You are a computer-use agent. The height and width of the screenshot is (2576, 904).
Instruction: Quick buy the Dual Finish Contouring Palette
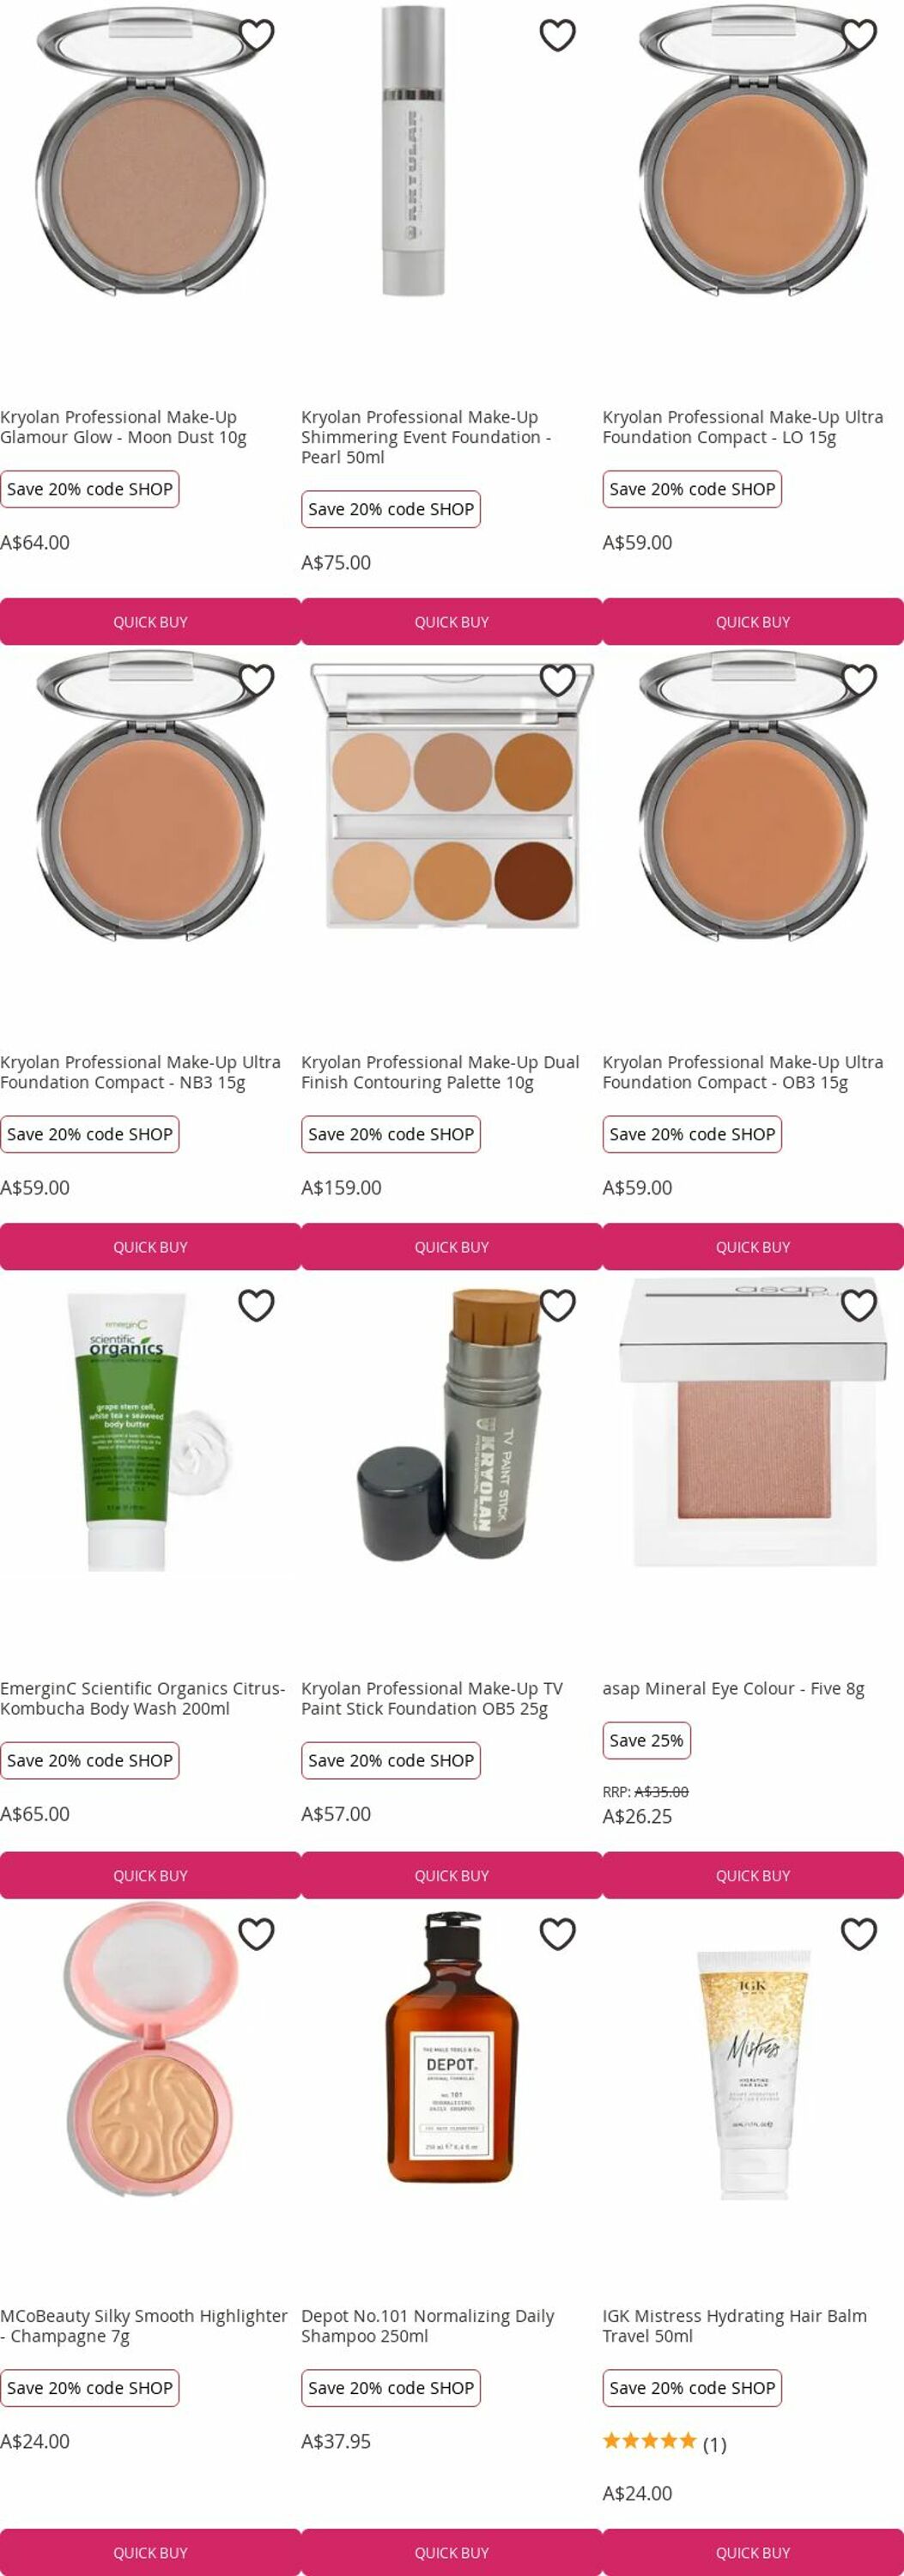pos(451,1247)
